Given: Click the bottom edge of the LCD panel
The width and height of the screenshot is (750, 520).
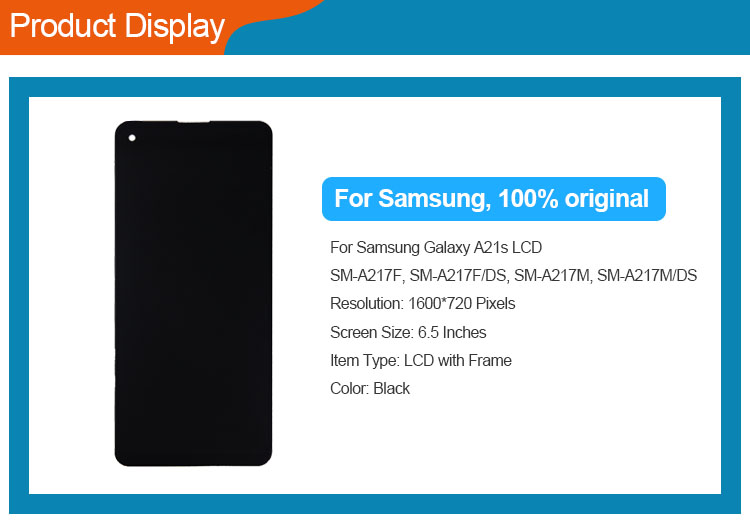Looking at the screenshot, I should point(193,463).
